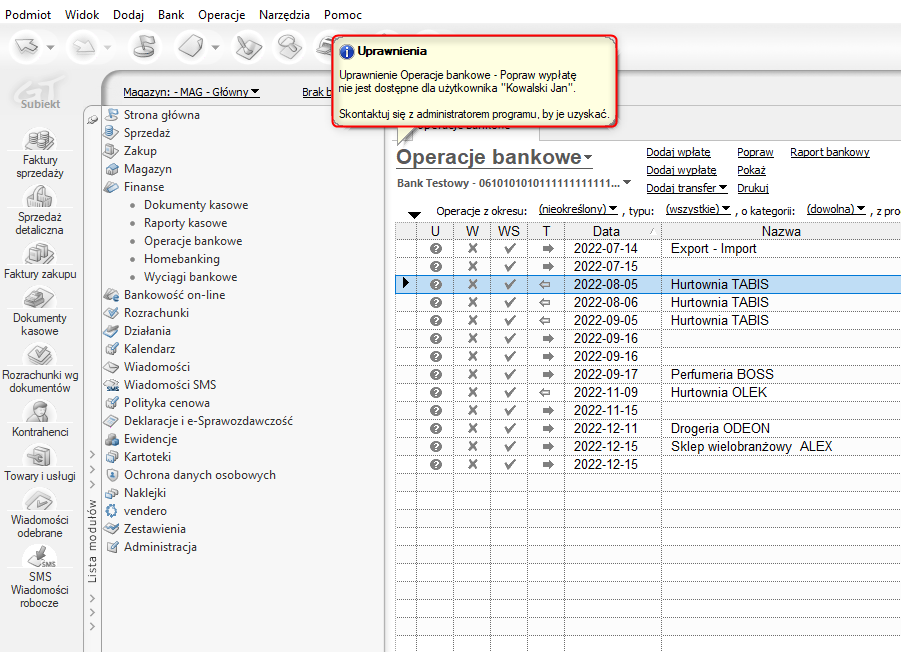Open the Narzędzia menu
Screen dimensions: 901x652
coord(284,15)
